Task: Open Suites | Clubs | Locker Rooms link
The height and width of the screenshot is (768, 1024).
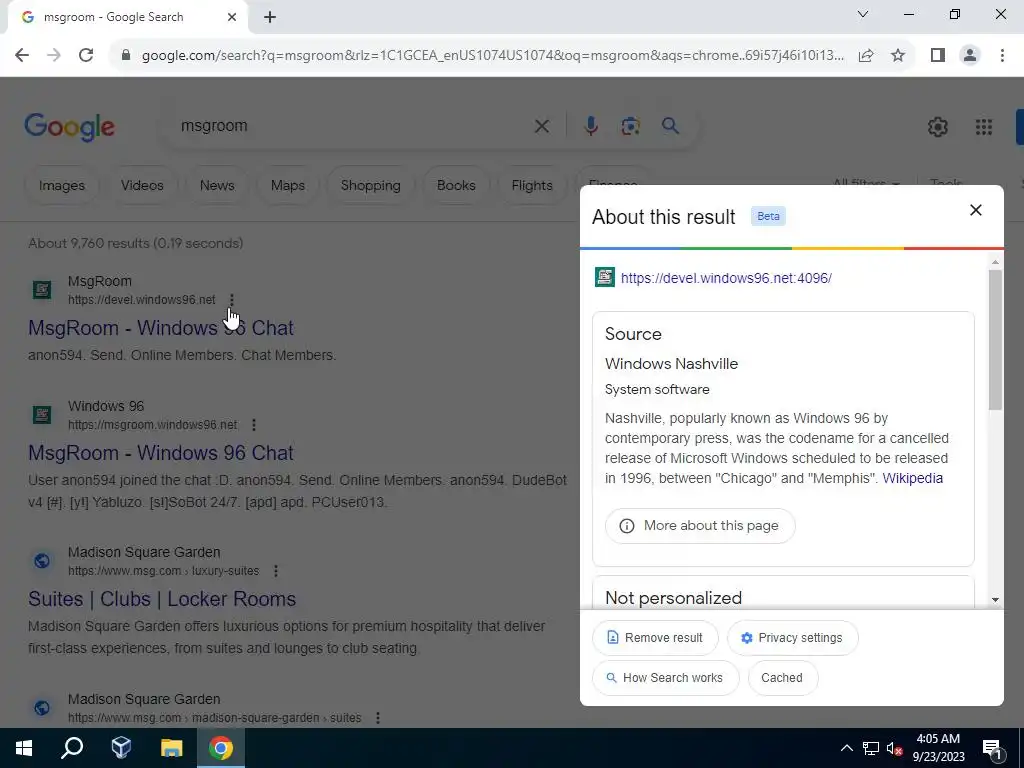Action: click(162, 600)
